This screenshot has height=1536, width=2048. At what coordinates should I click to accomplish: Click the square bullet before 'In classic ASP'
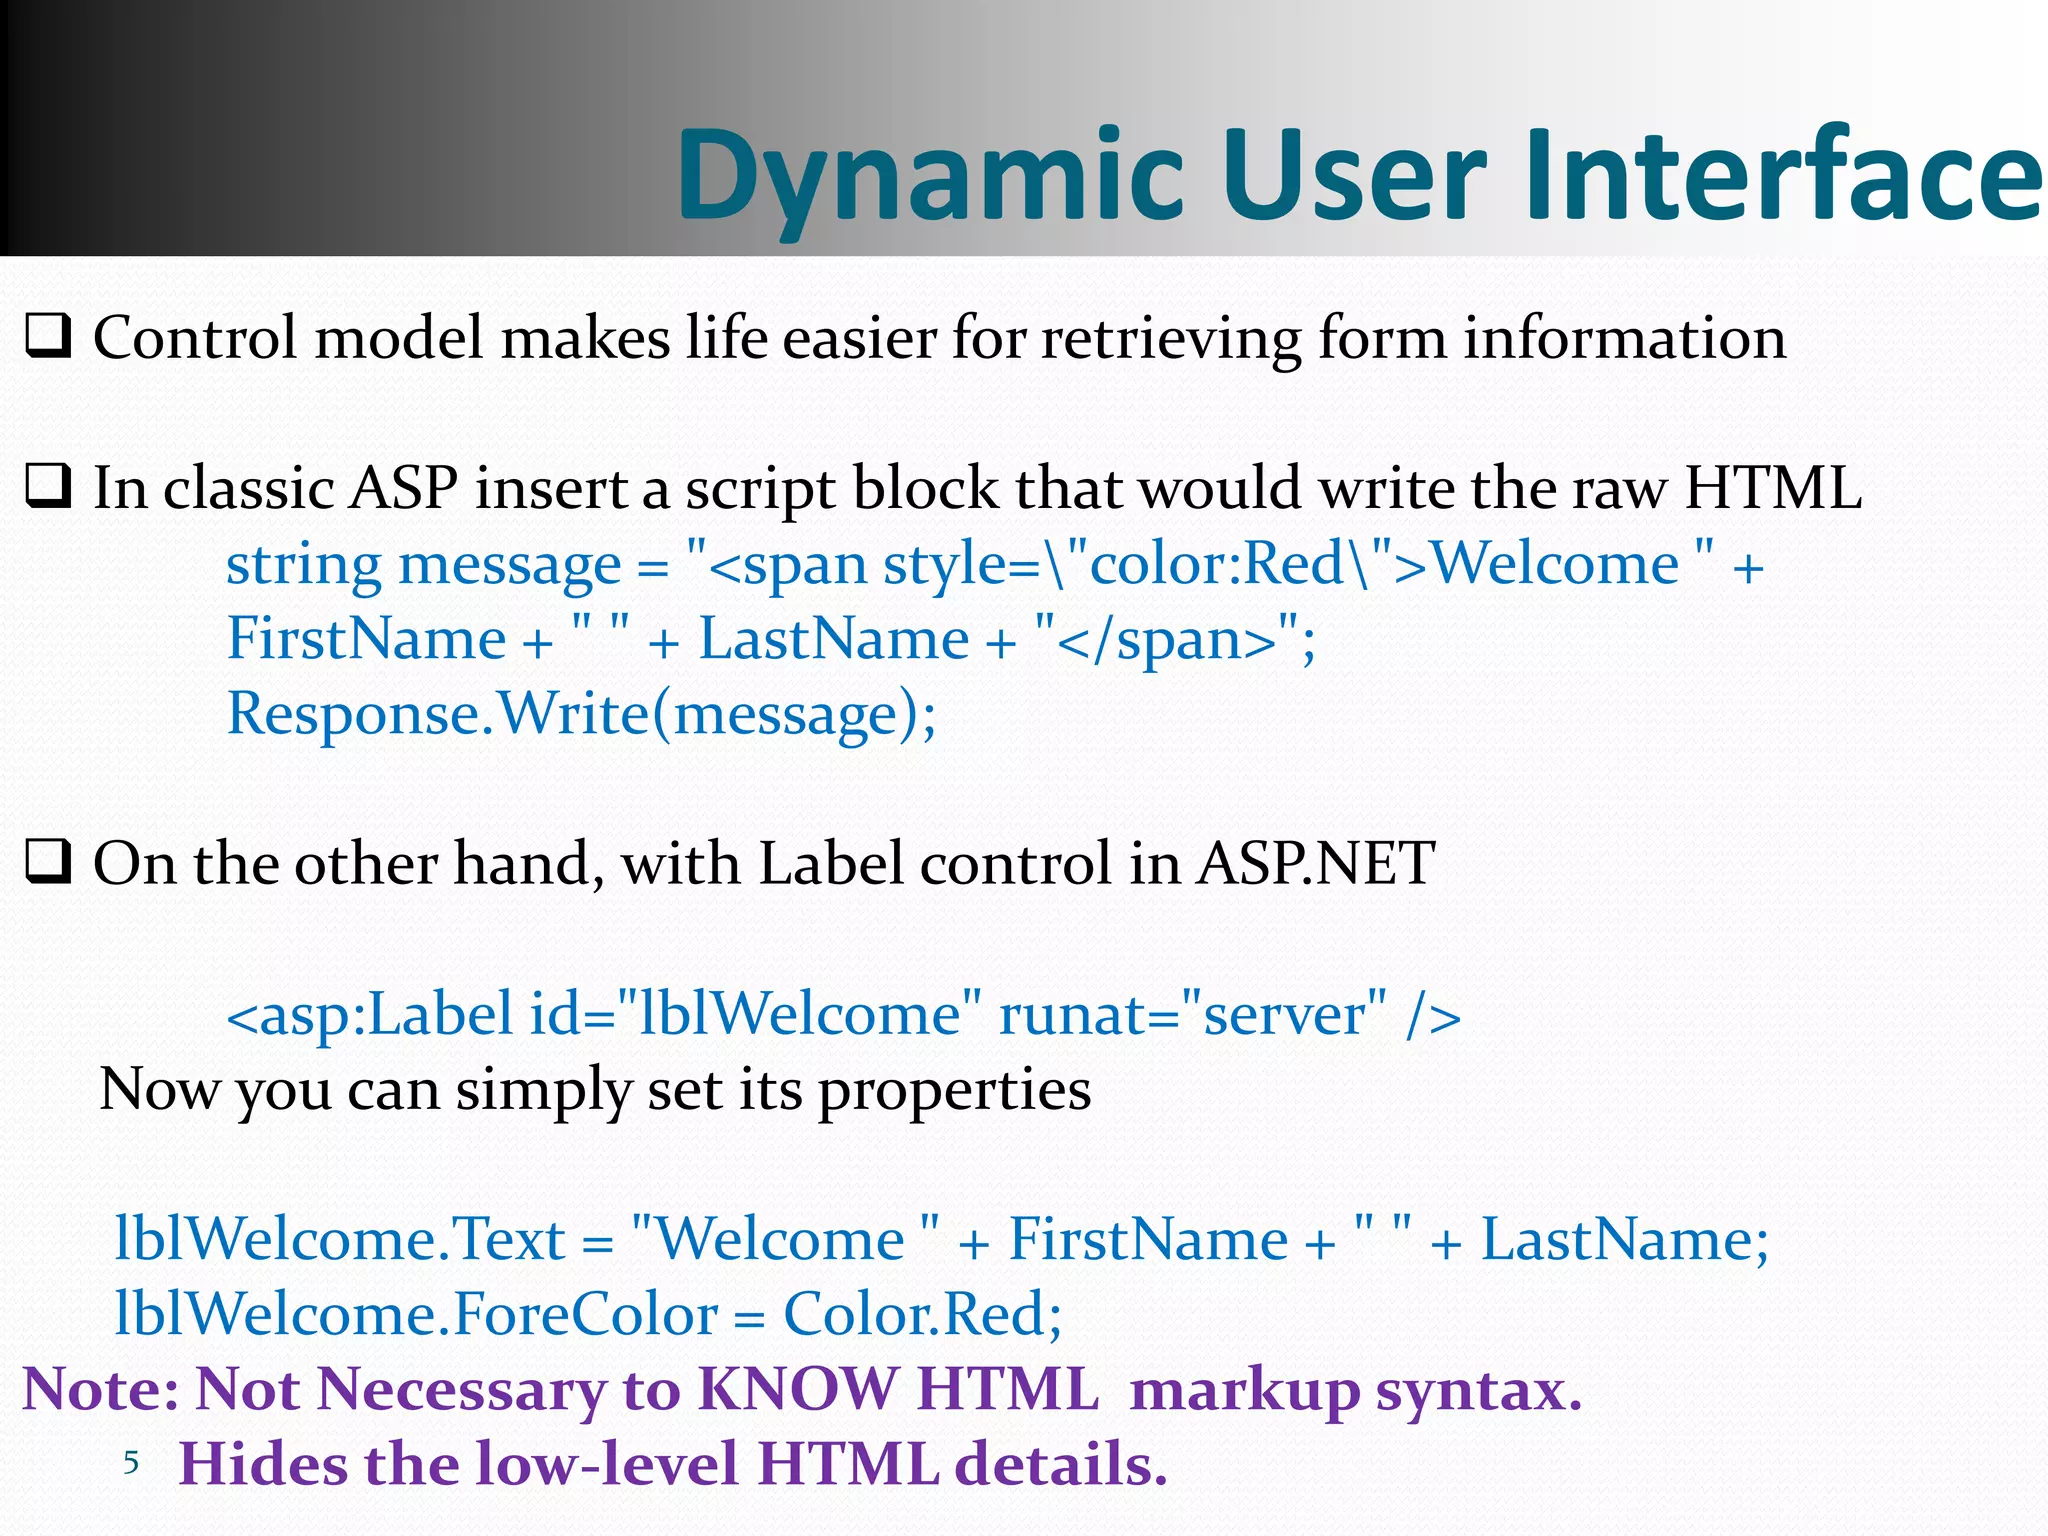coord(48,487)
